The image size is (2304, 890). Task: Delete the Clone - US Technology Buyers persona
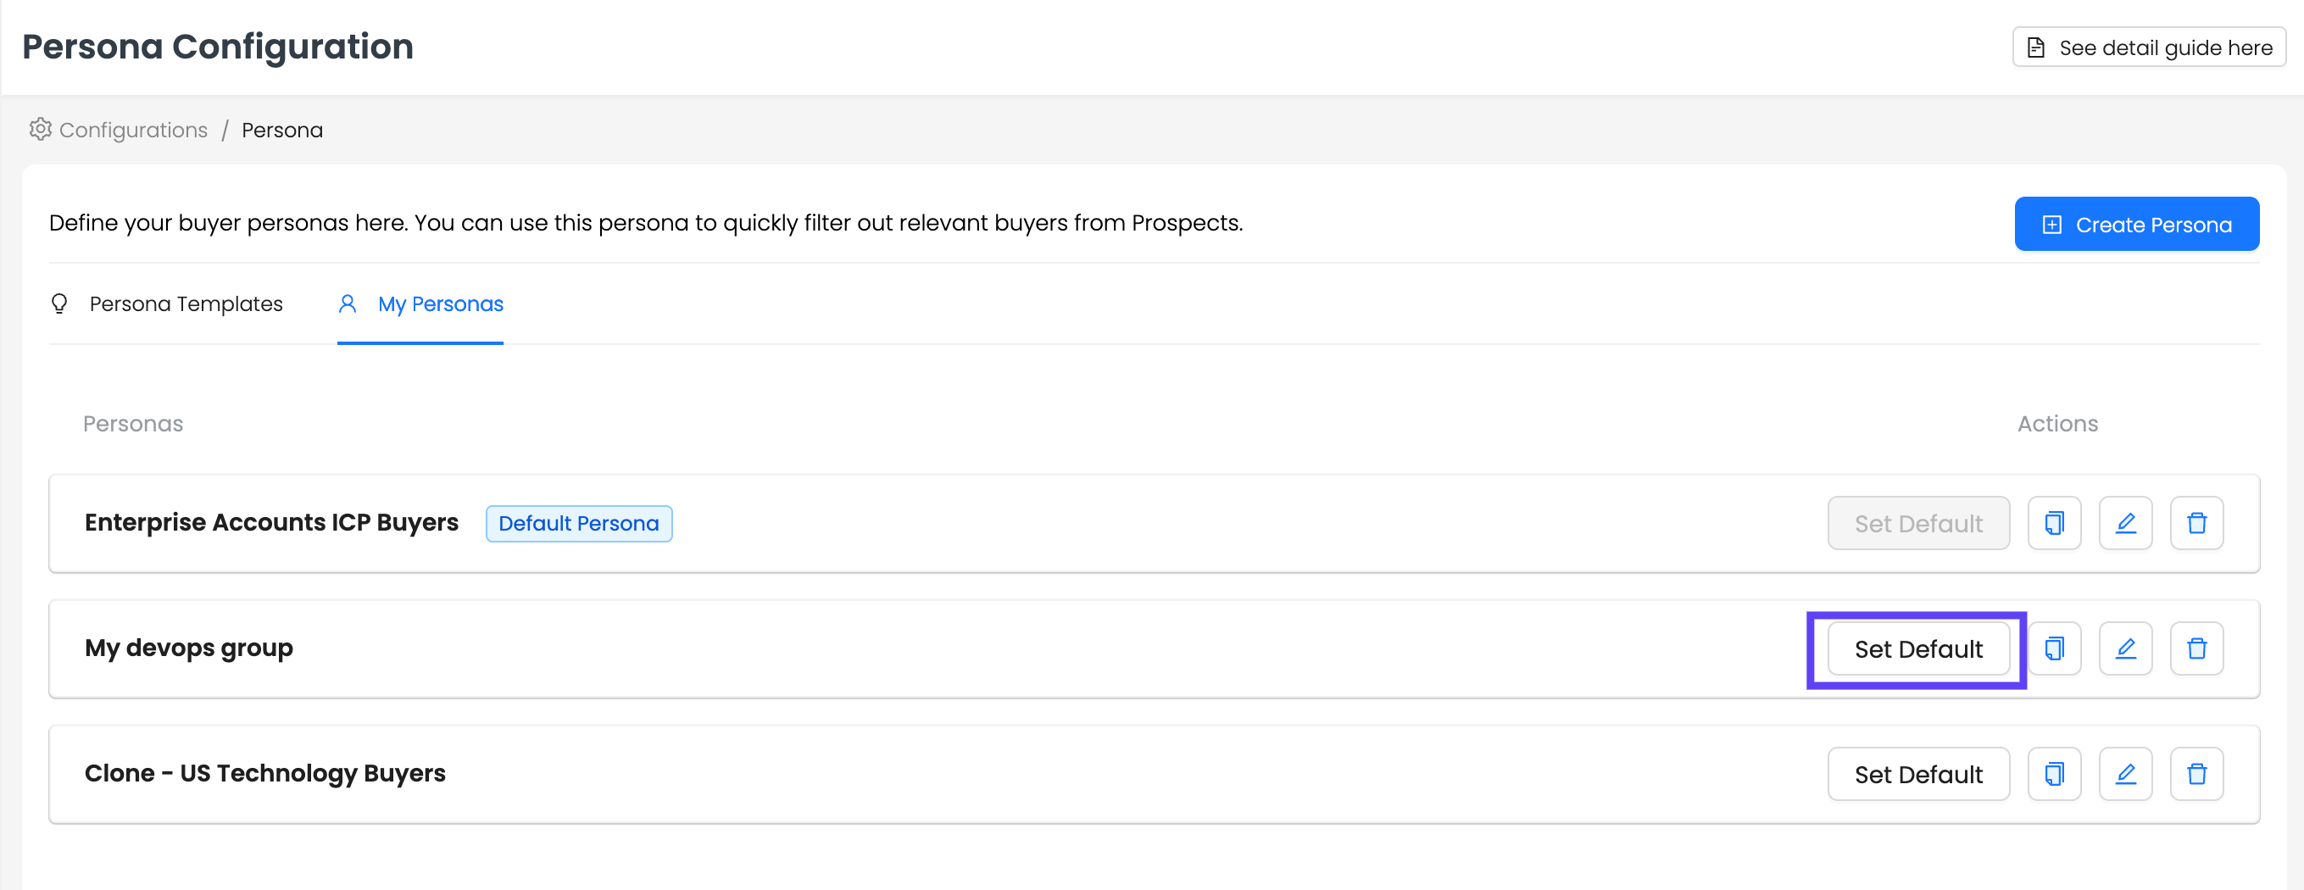click(x=2196, y=774)
